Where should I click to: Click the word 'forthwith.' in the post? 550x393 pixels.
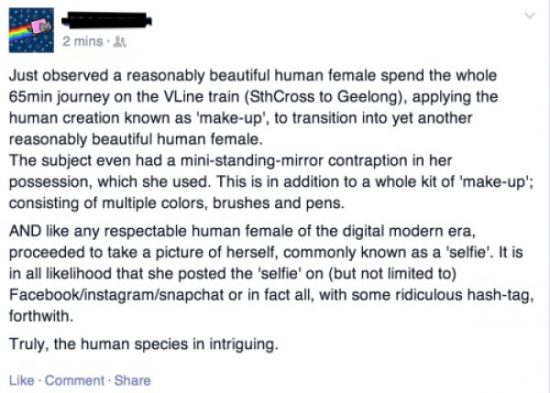(x=41, y=316)
